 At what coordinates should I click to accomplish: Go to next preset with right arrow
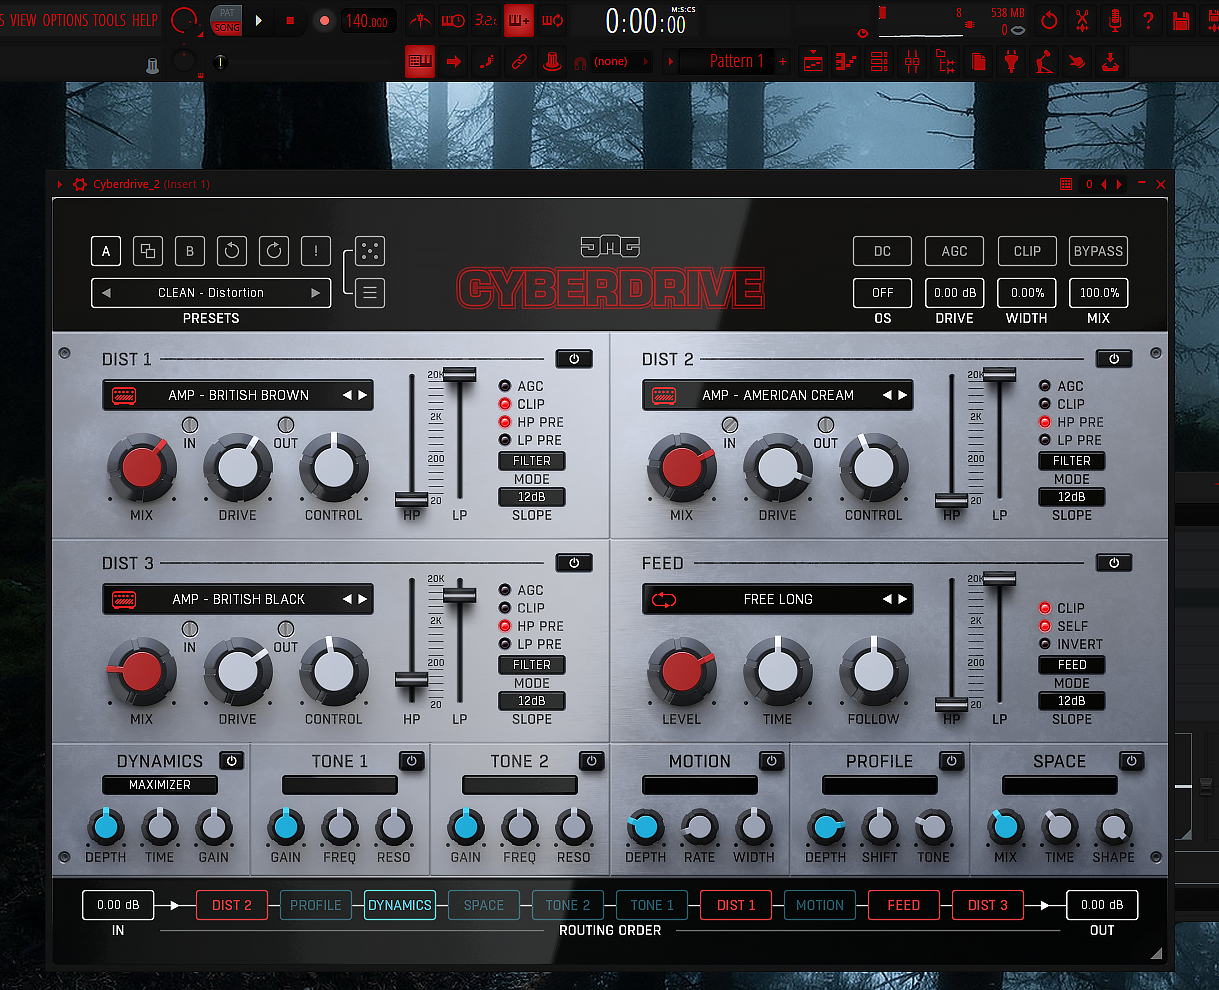[316, 293]
